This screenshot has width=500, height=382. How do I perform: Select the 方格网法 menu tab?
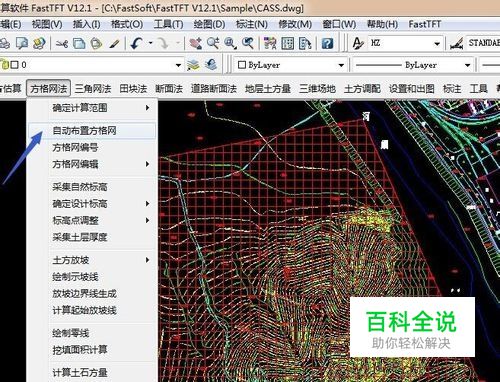pyautogui.click(x=49, y=88)
